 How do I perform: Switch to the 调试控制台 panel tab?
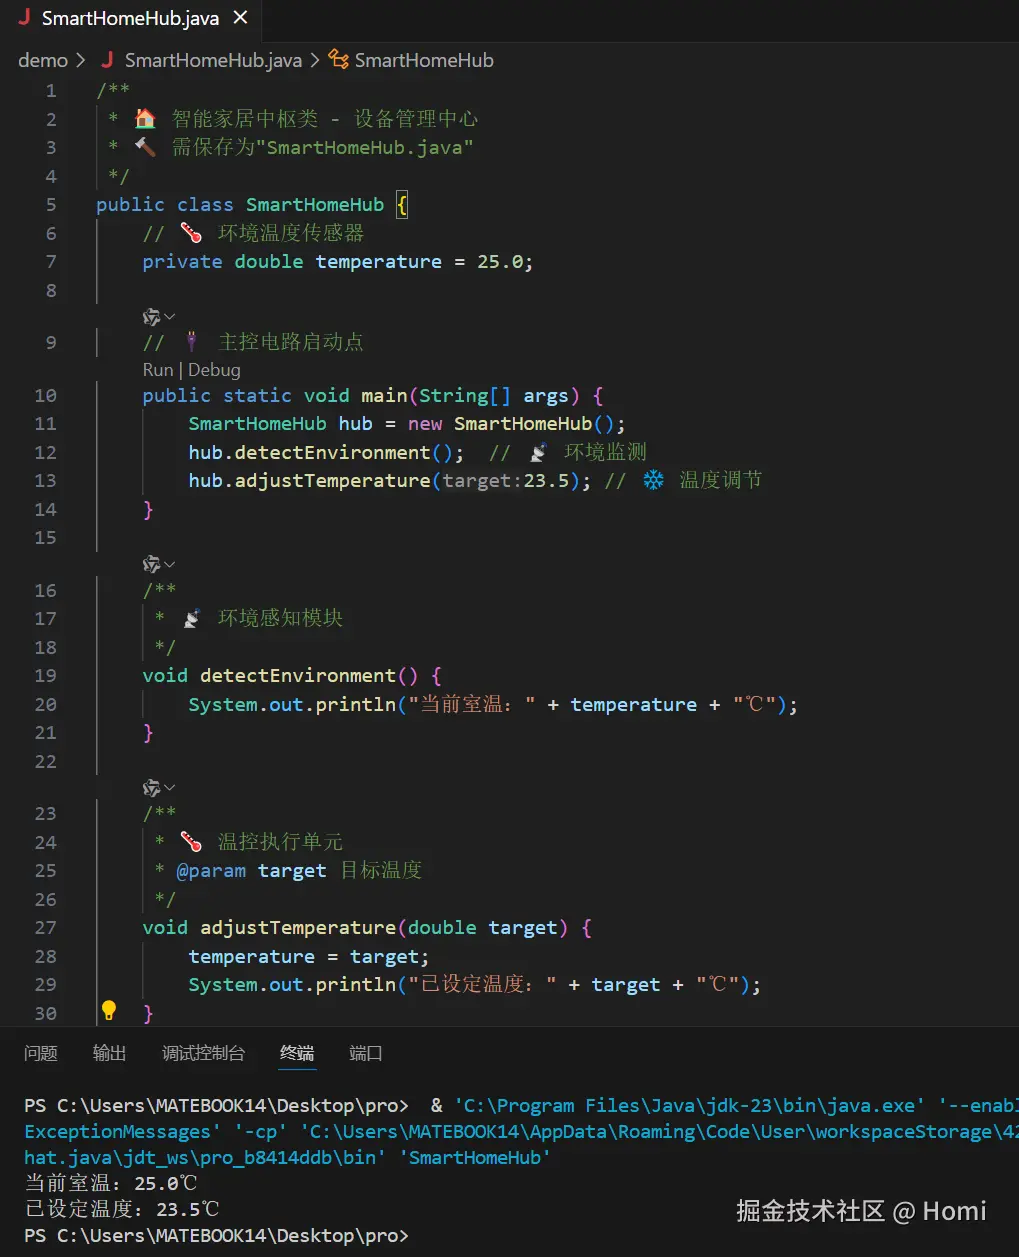[203, 1053]
